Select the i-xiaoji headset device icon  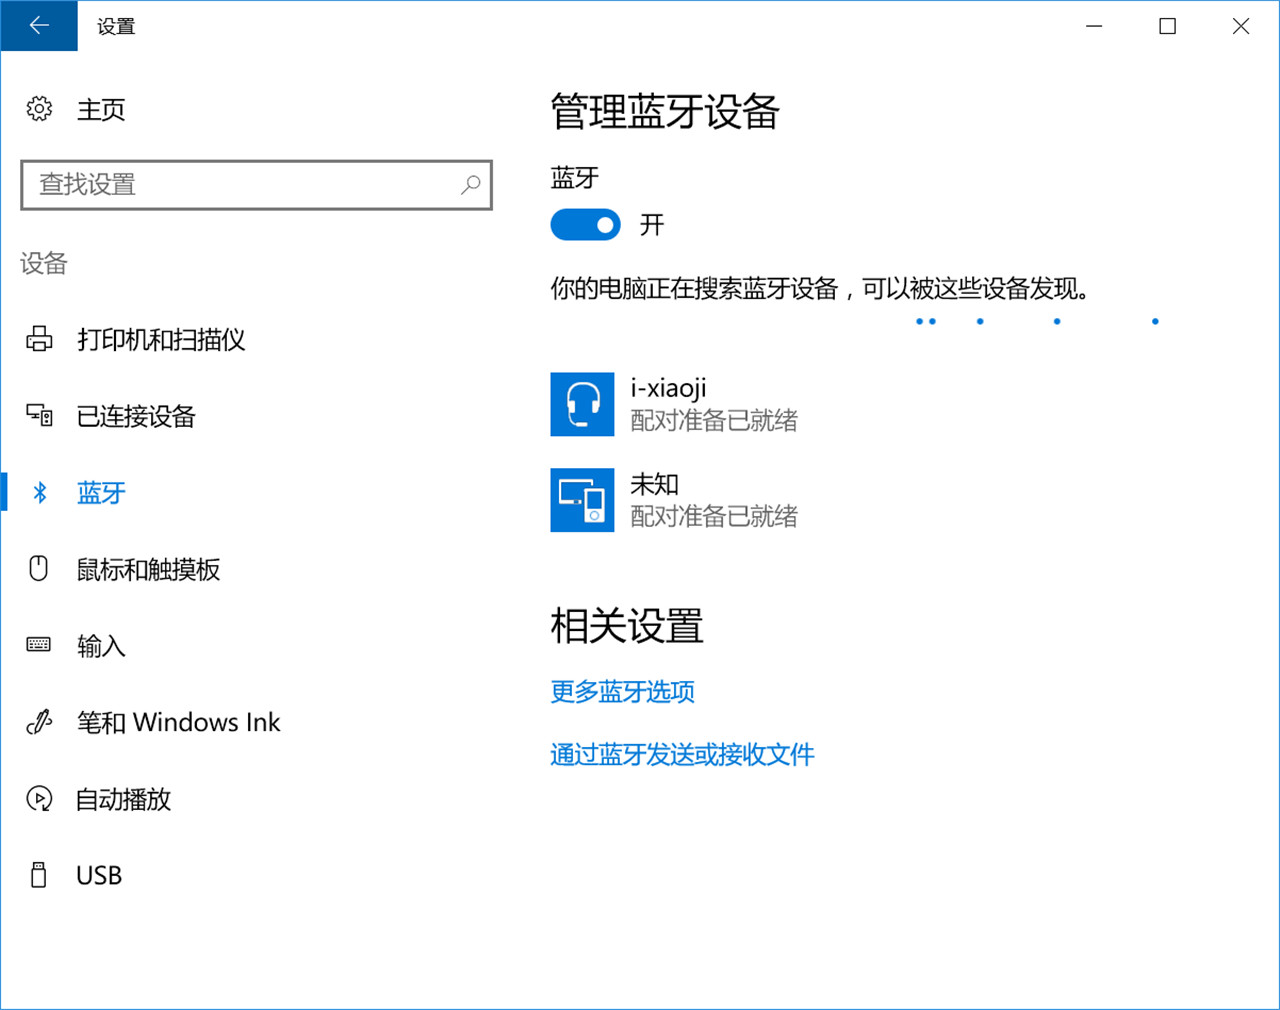click(582, 404)
